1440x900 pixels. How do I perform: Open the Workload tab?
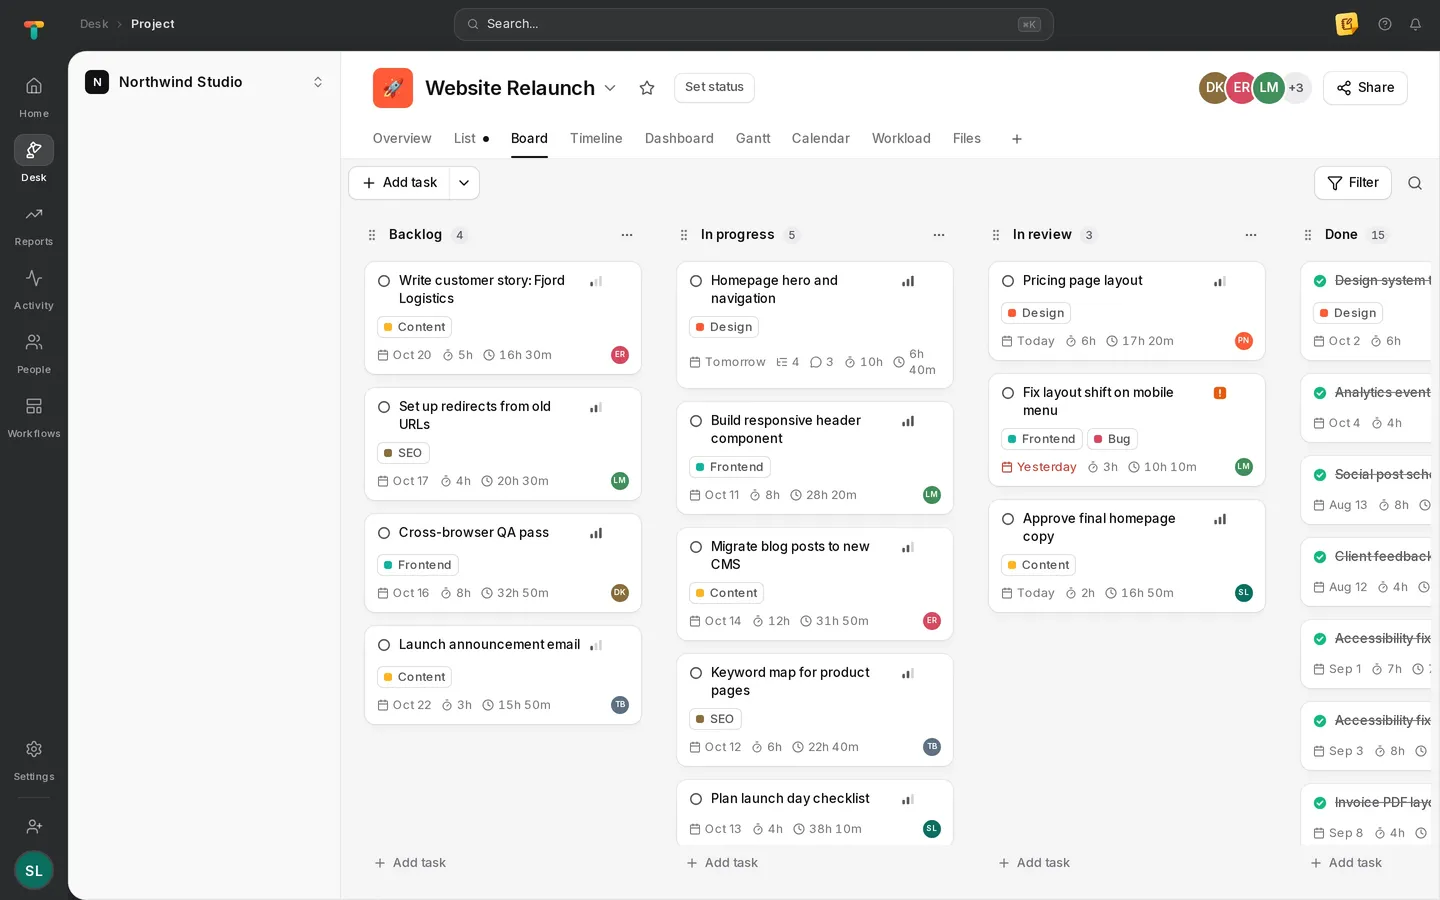coord(901,139)
